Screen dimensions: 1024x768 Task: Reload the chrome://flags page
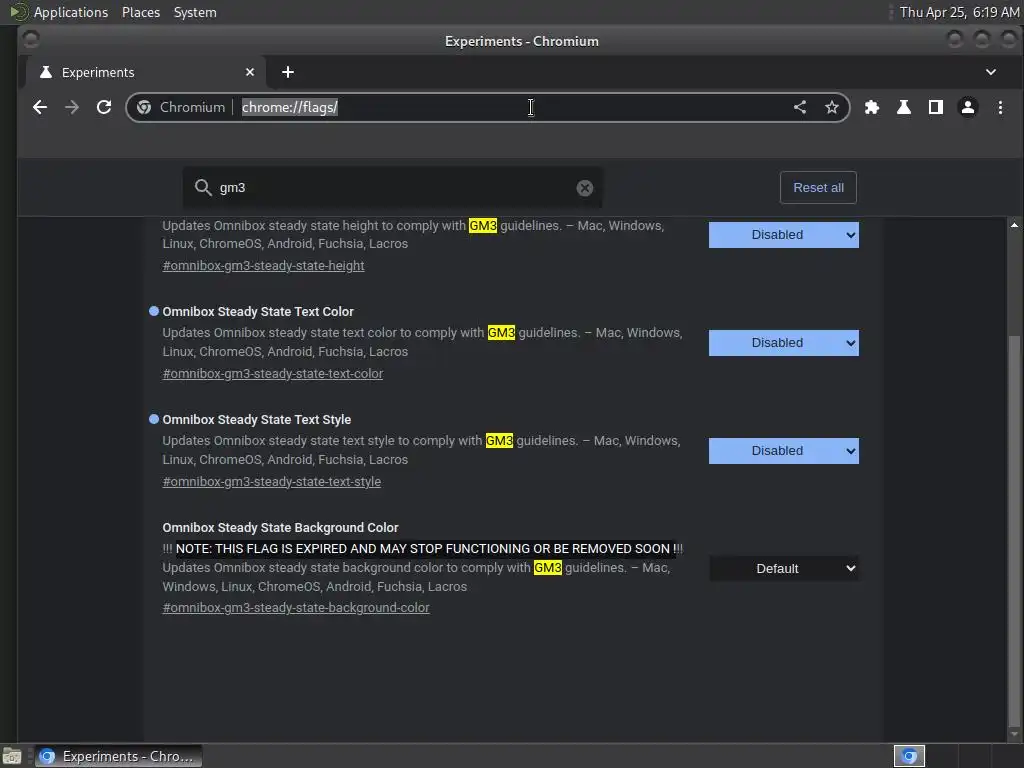[x=104, y=107]
